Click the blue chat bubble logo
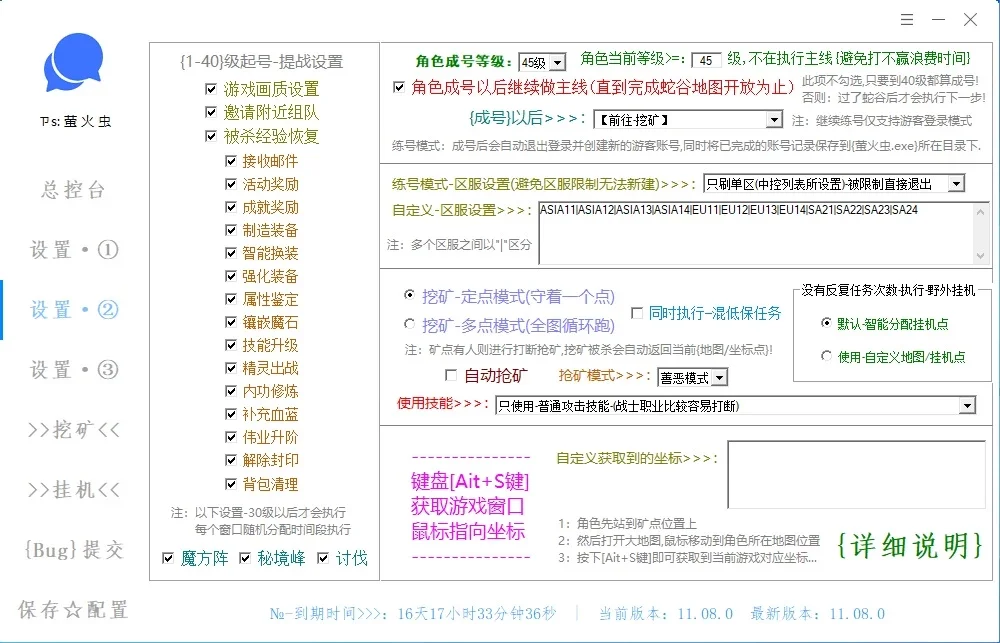Viewport: 1000px width, 643px height. (x=73, y=63)
